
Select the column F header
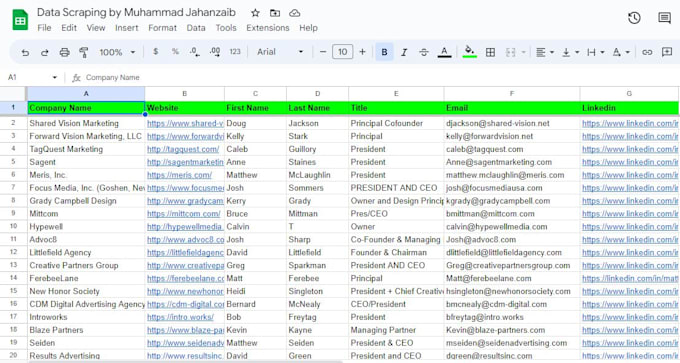point(512,93)
